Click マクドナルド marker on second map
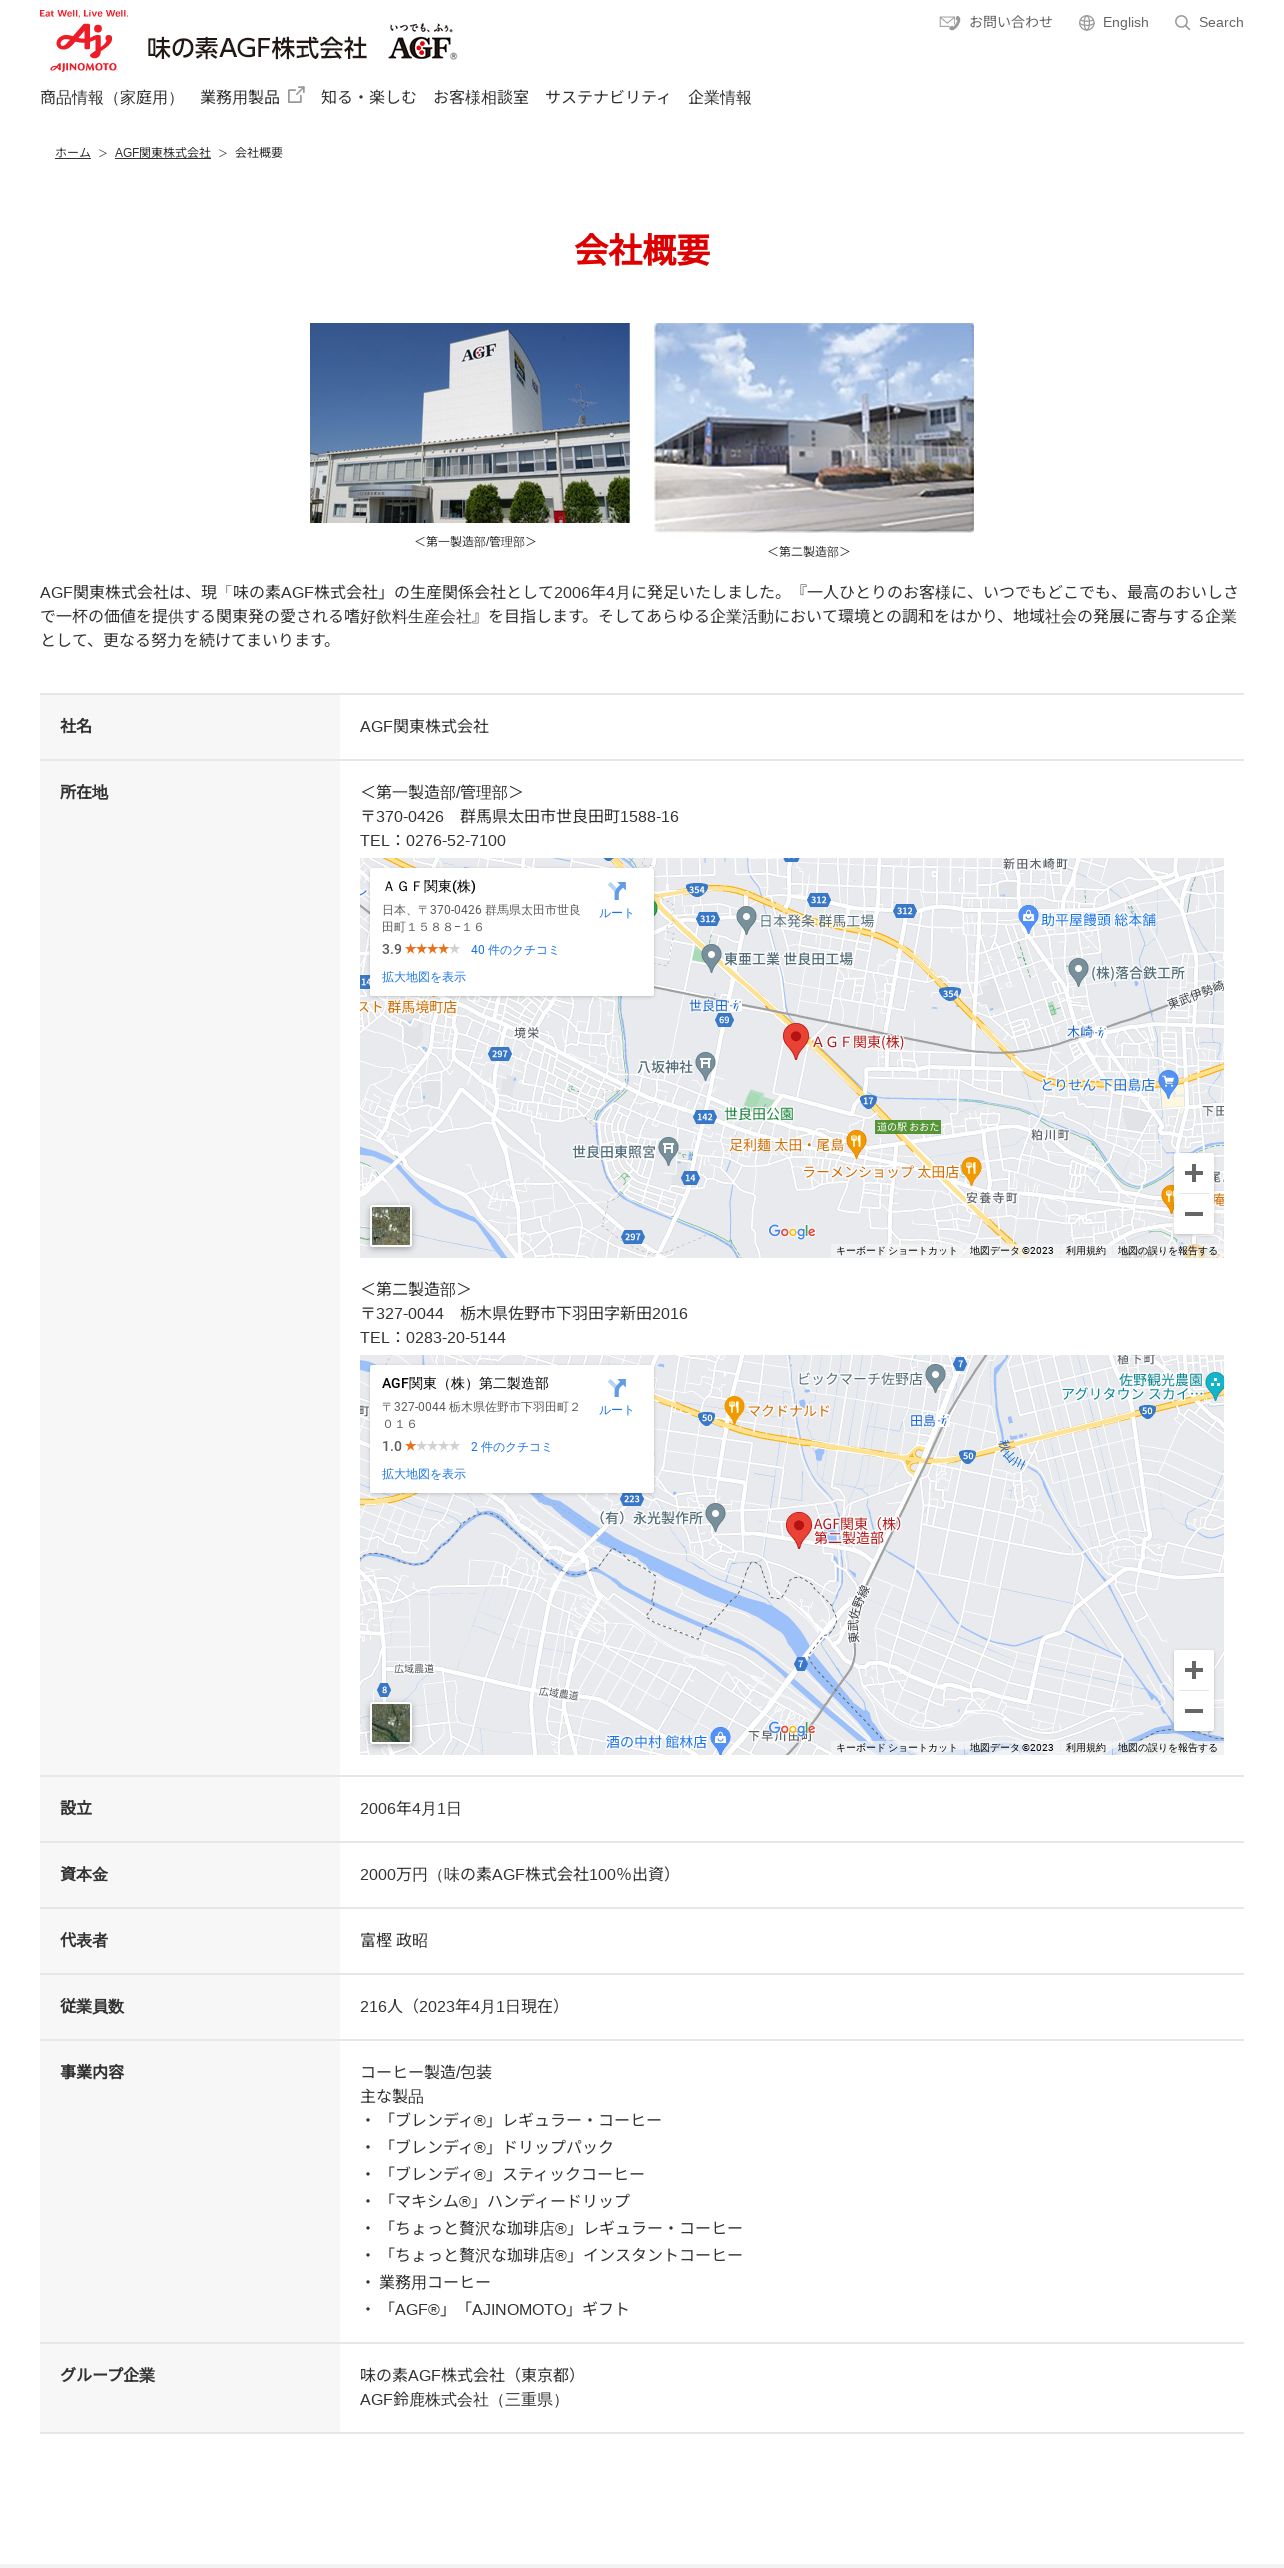Image resolution: width=1284 pixels, height=2568 pixels. coord(734,1409)
